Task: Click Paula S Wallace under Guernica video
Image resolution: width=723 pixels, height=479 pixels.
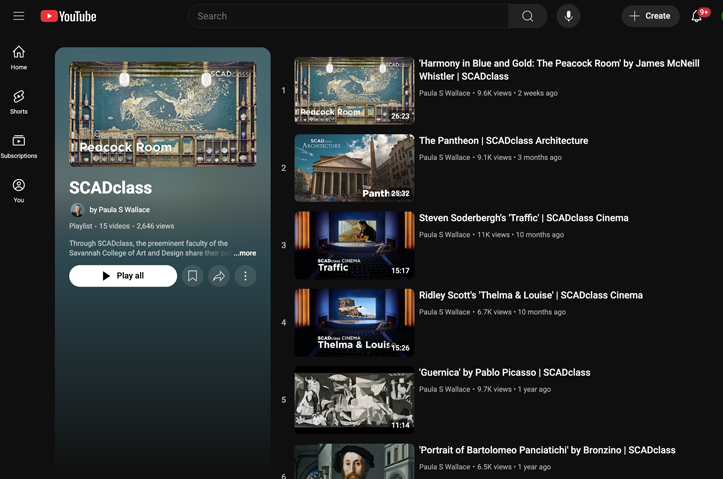Action: point(444,389)
